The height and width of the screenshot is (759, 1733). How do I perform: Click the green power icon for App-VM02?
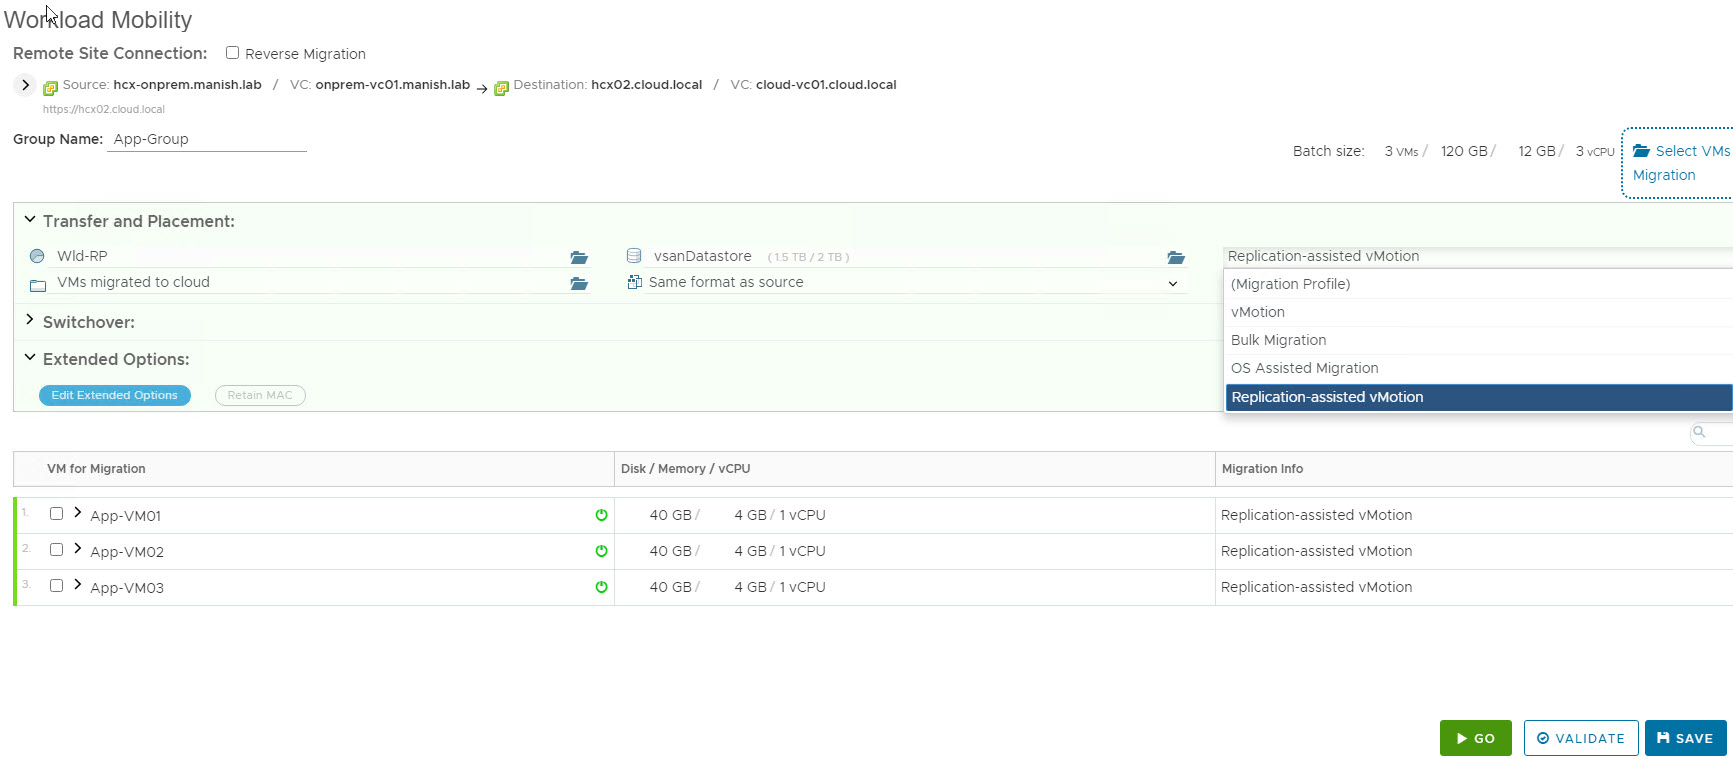601,551
